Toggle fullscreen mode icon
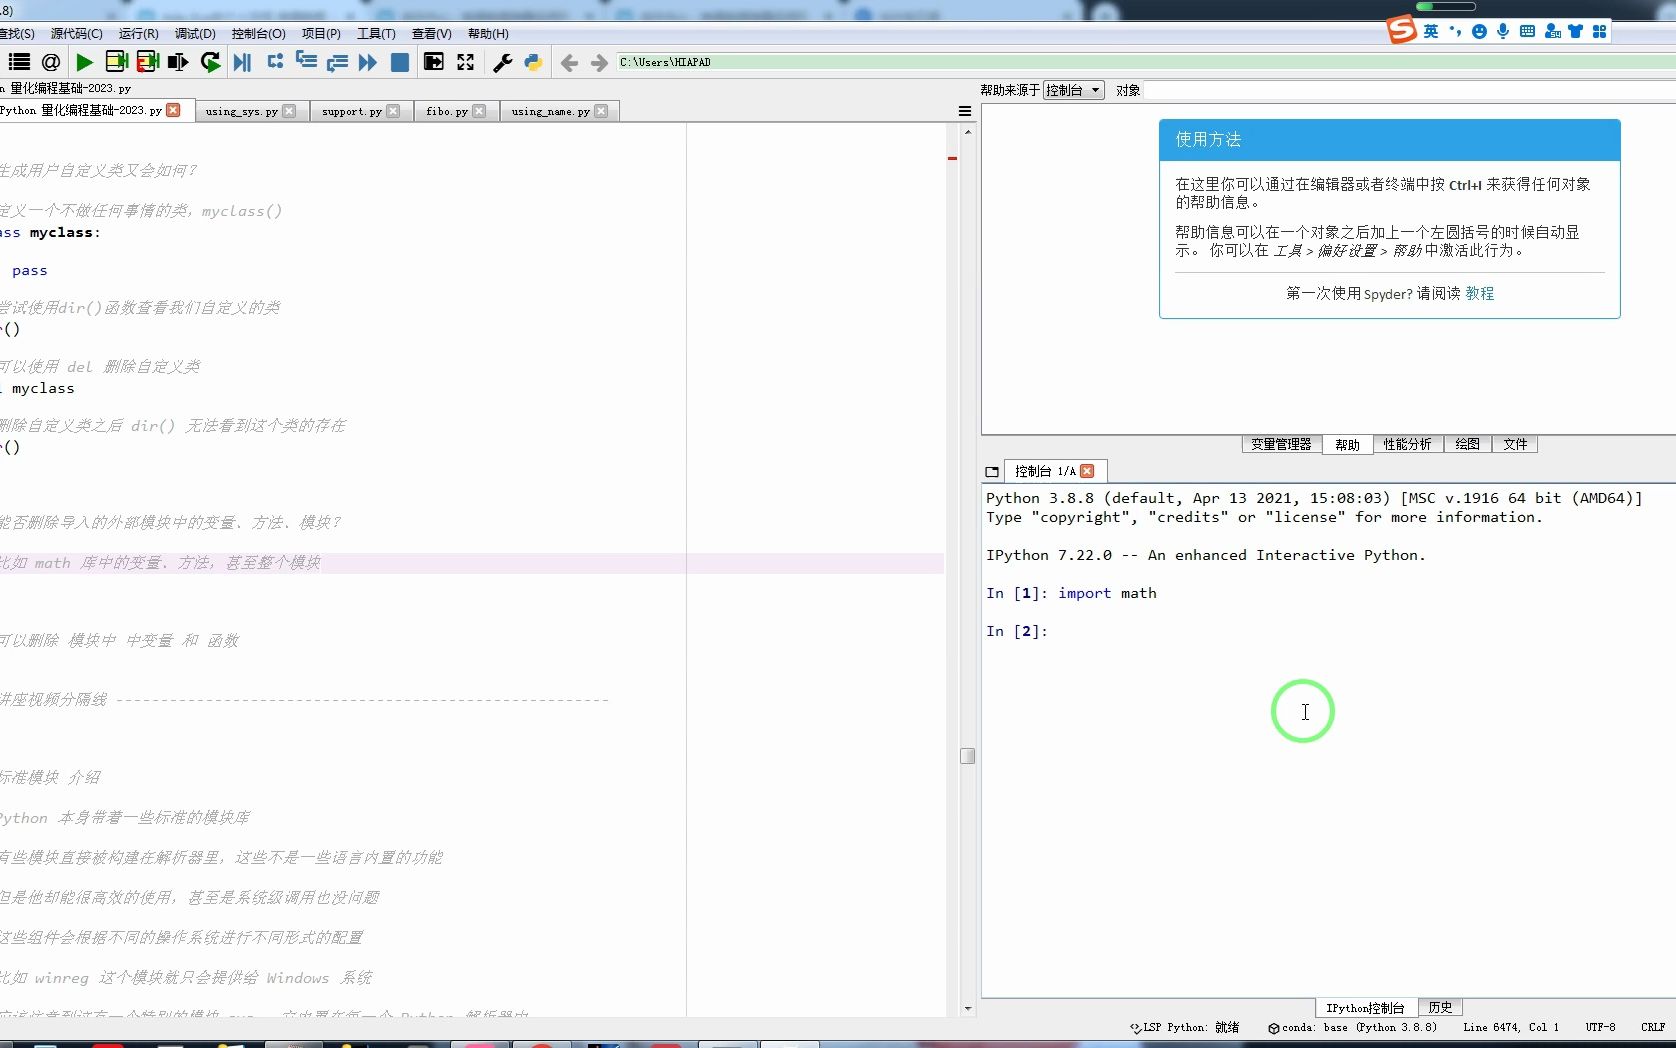Screen dimensions: 1676x1048 (x=465, y=62)
